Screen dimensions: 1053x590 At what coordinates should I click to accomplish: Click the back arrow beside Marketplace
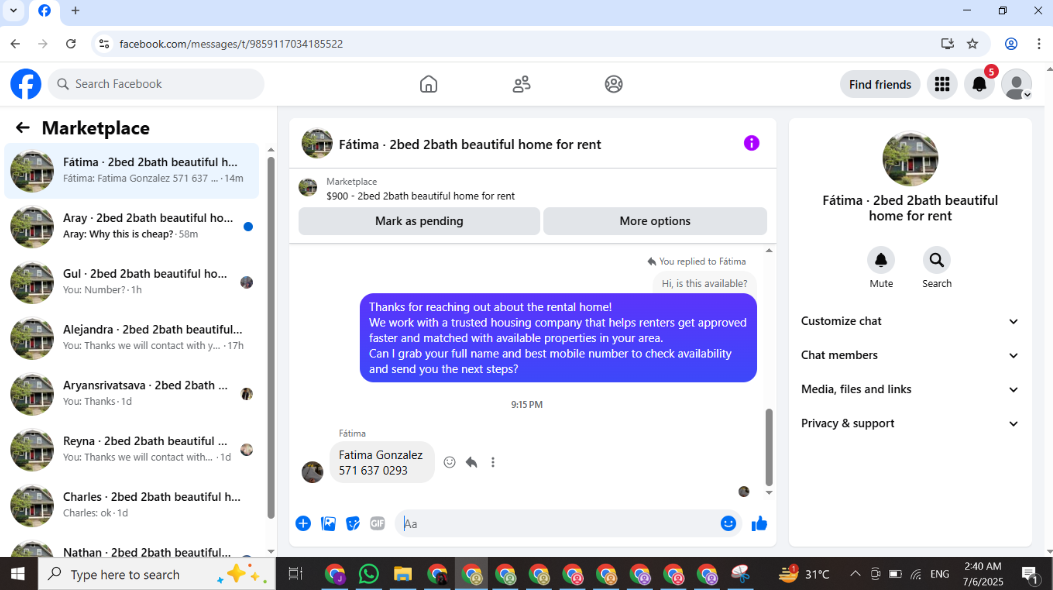coord(23,128)
